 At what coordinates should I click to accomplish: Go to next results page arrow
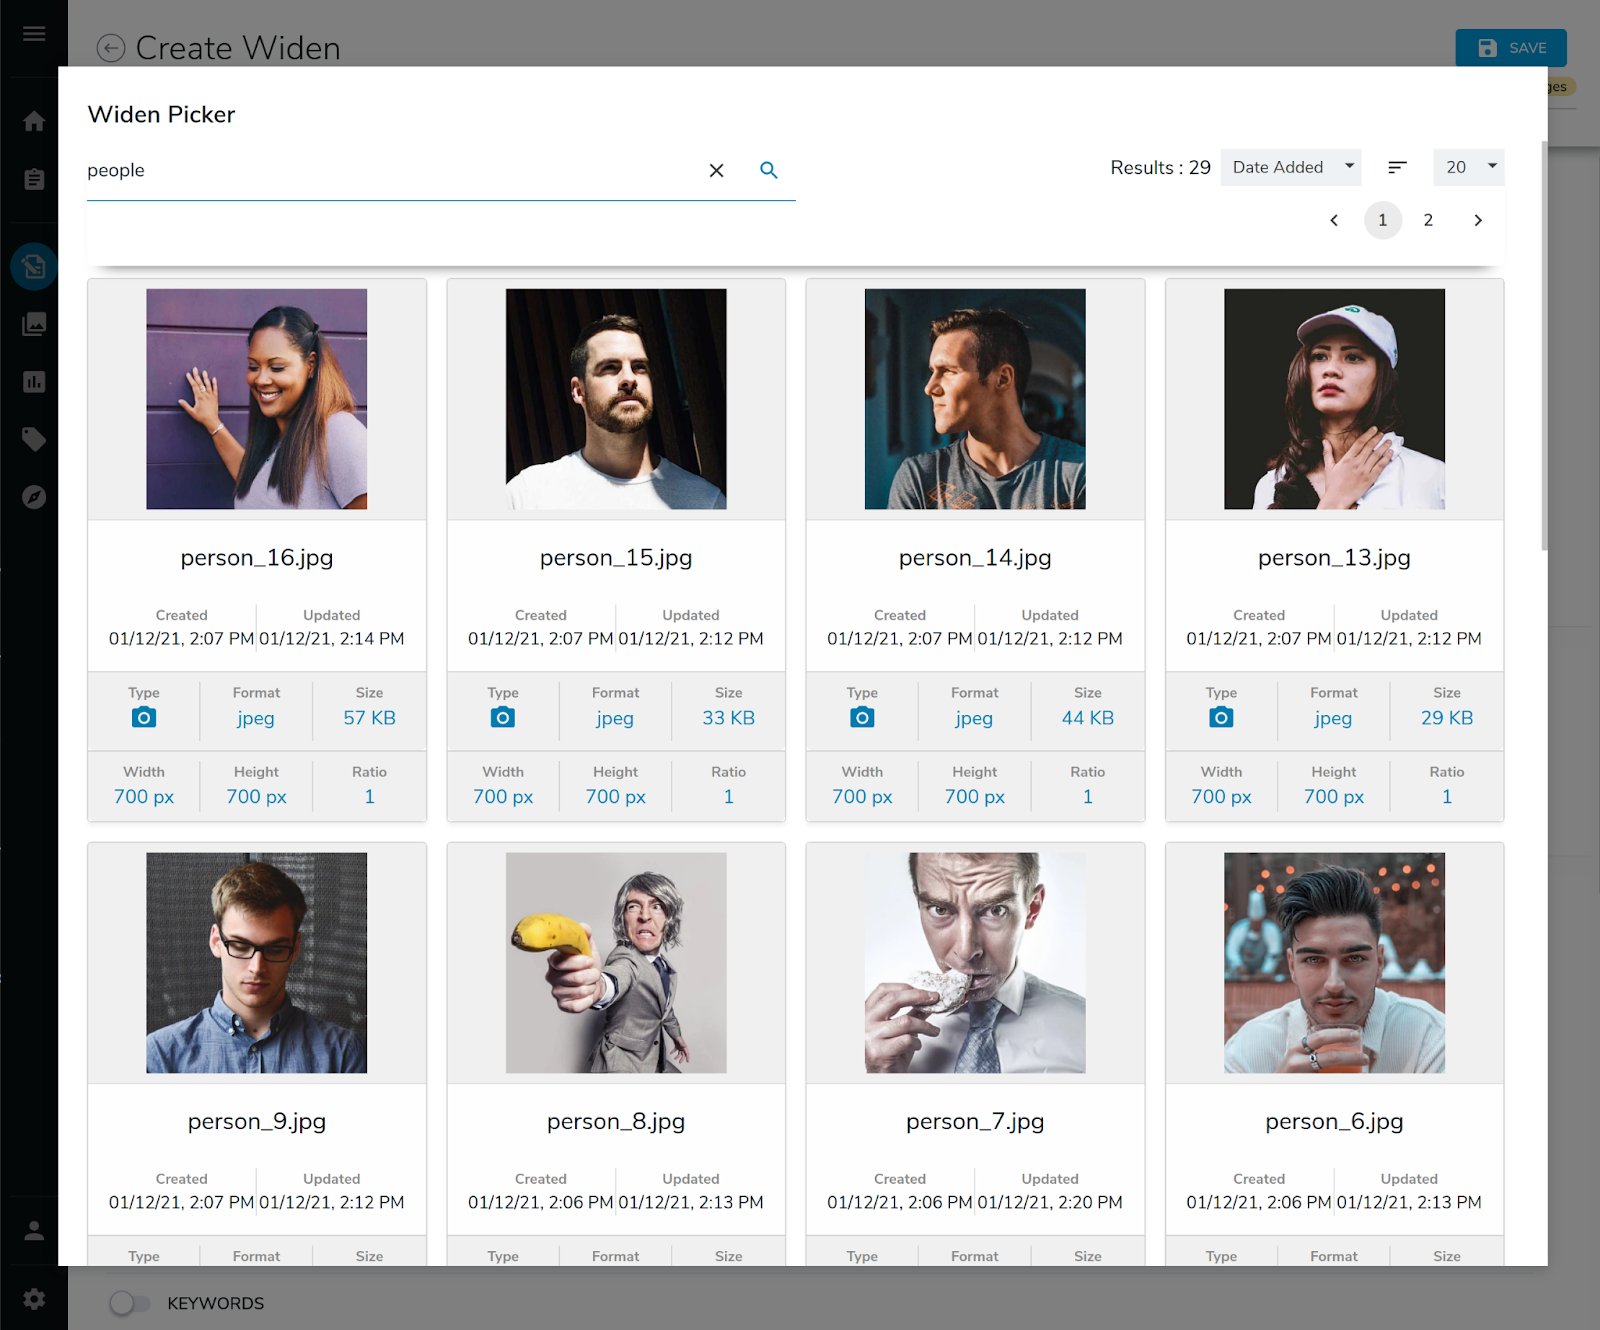[1478, 220]
